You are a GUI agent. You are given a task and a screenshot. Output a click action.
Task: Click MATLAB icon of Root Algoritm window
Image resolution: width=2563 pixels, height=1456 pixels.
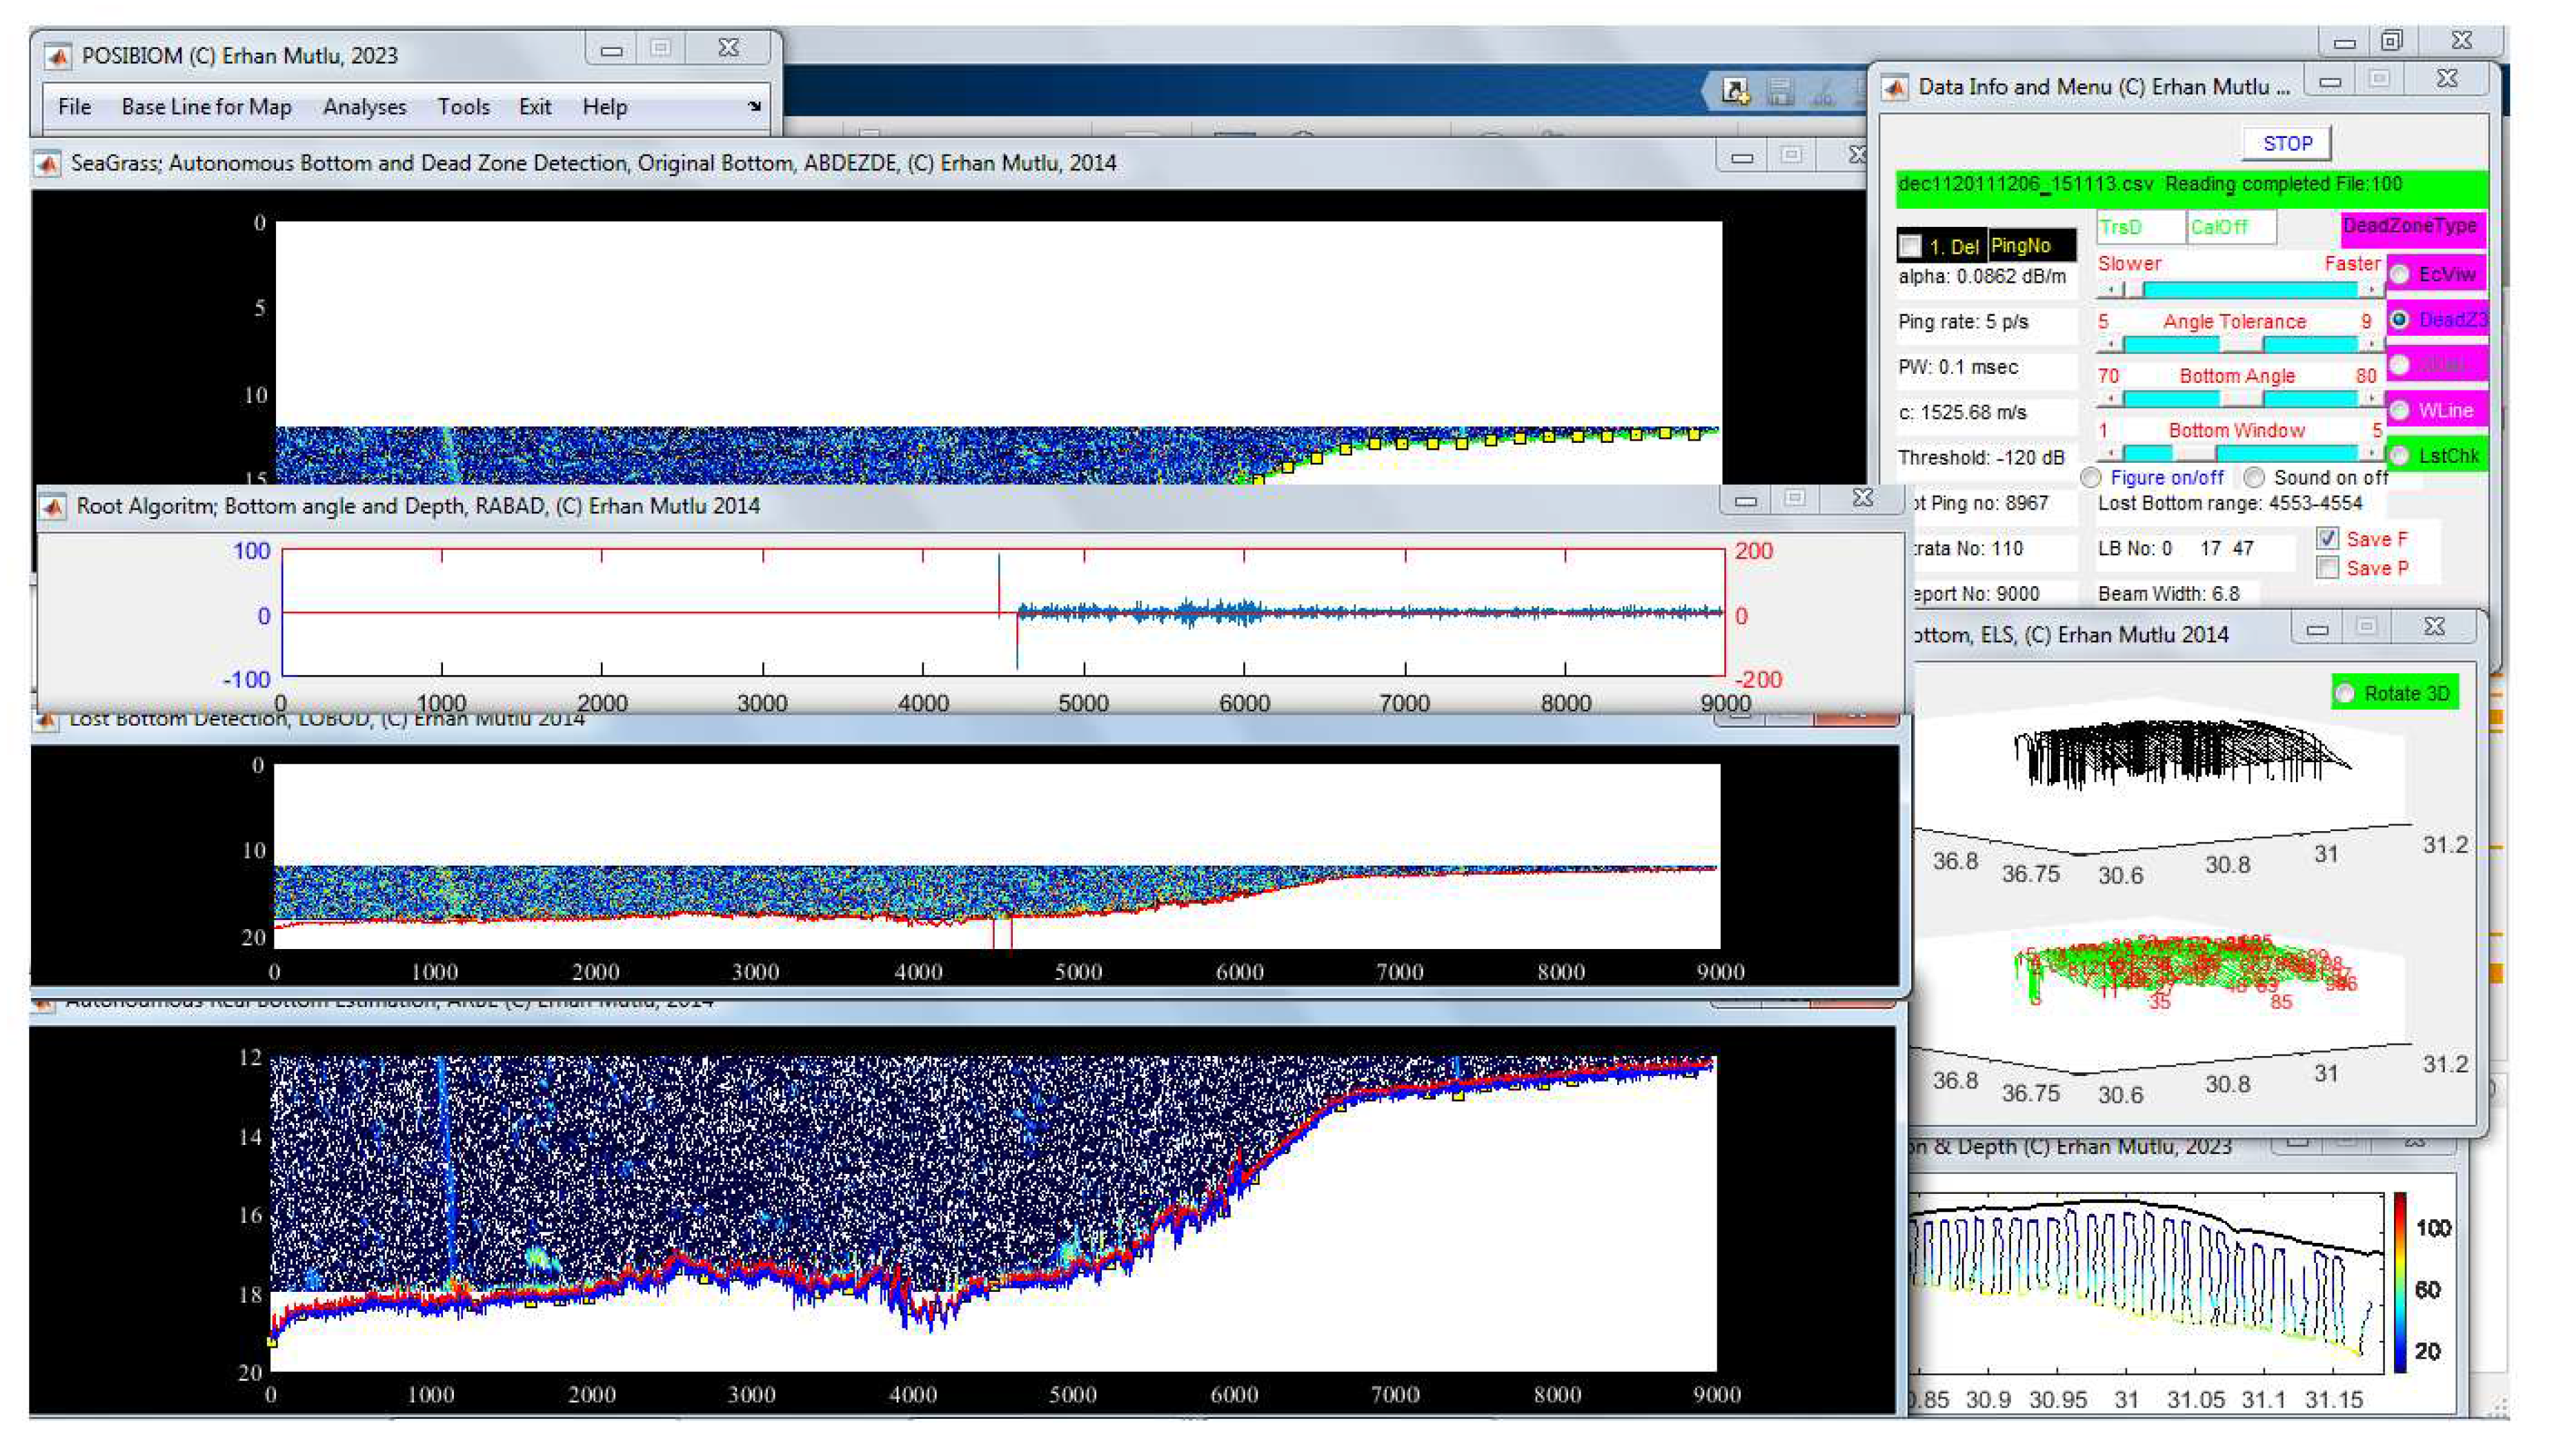52,507
